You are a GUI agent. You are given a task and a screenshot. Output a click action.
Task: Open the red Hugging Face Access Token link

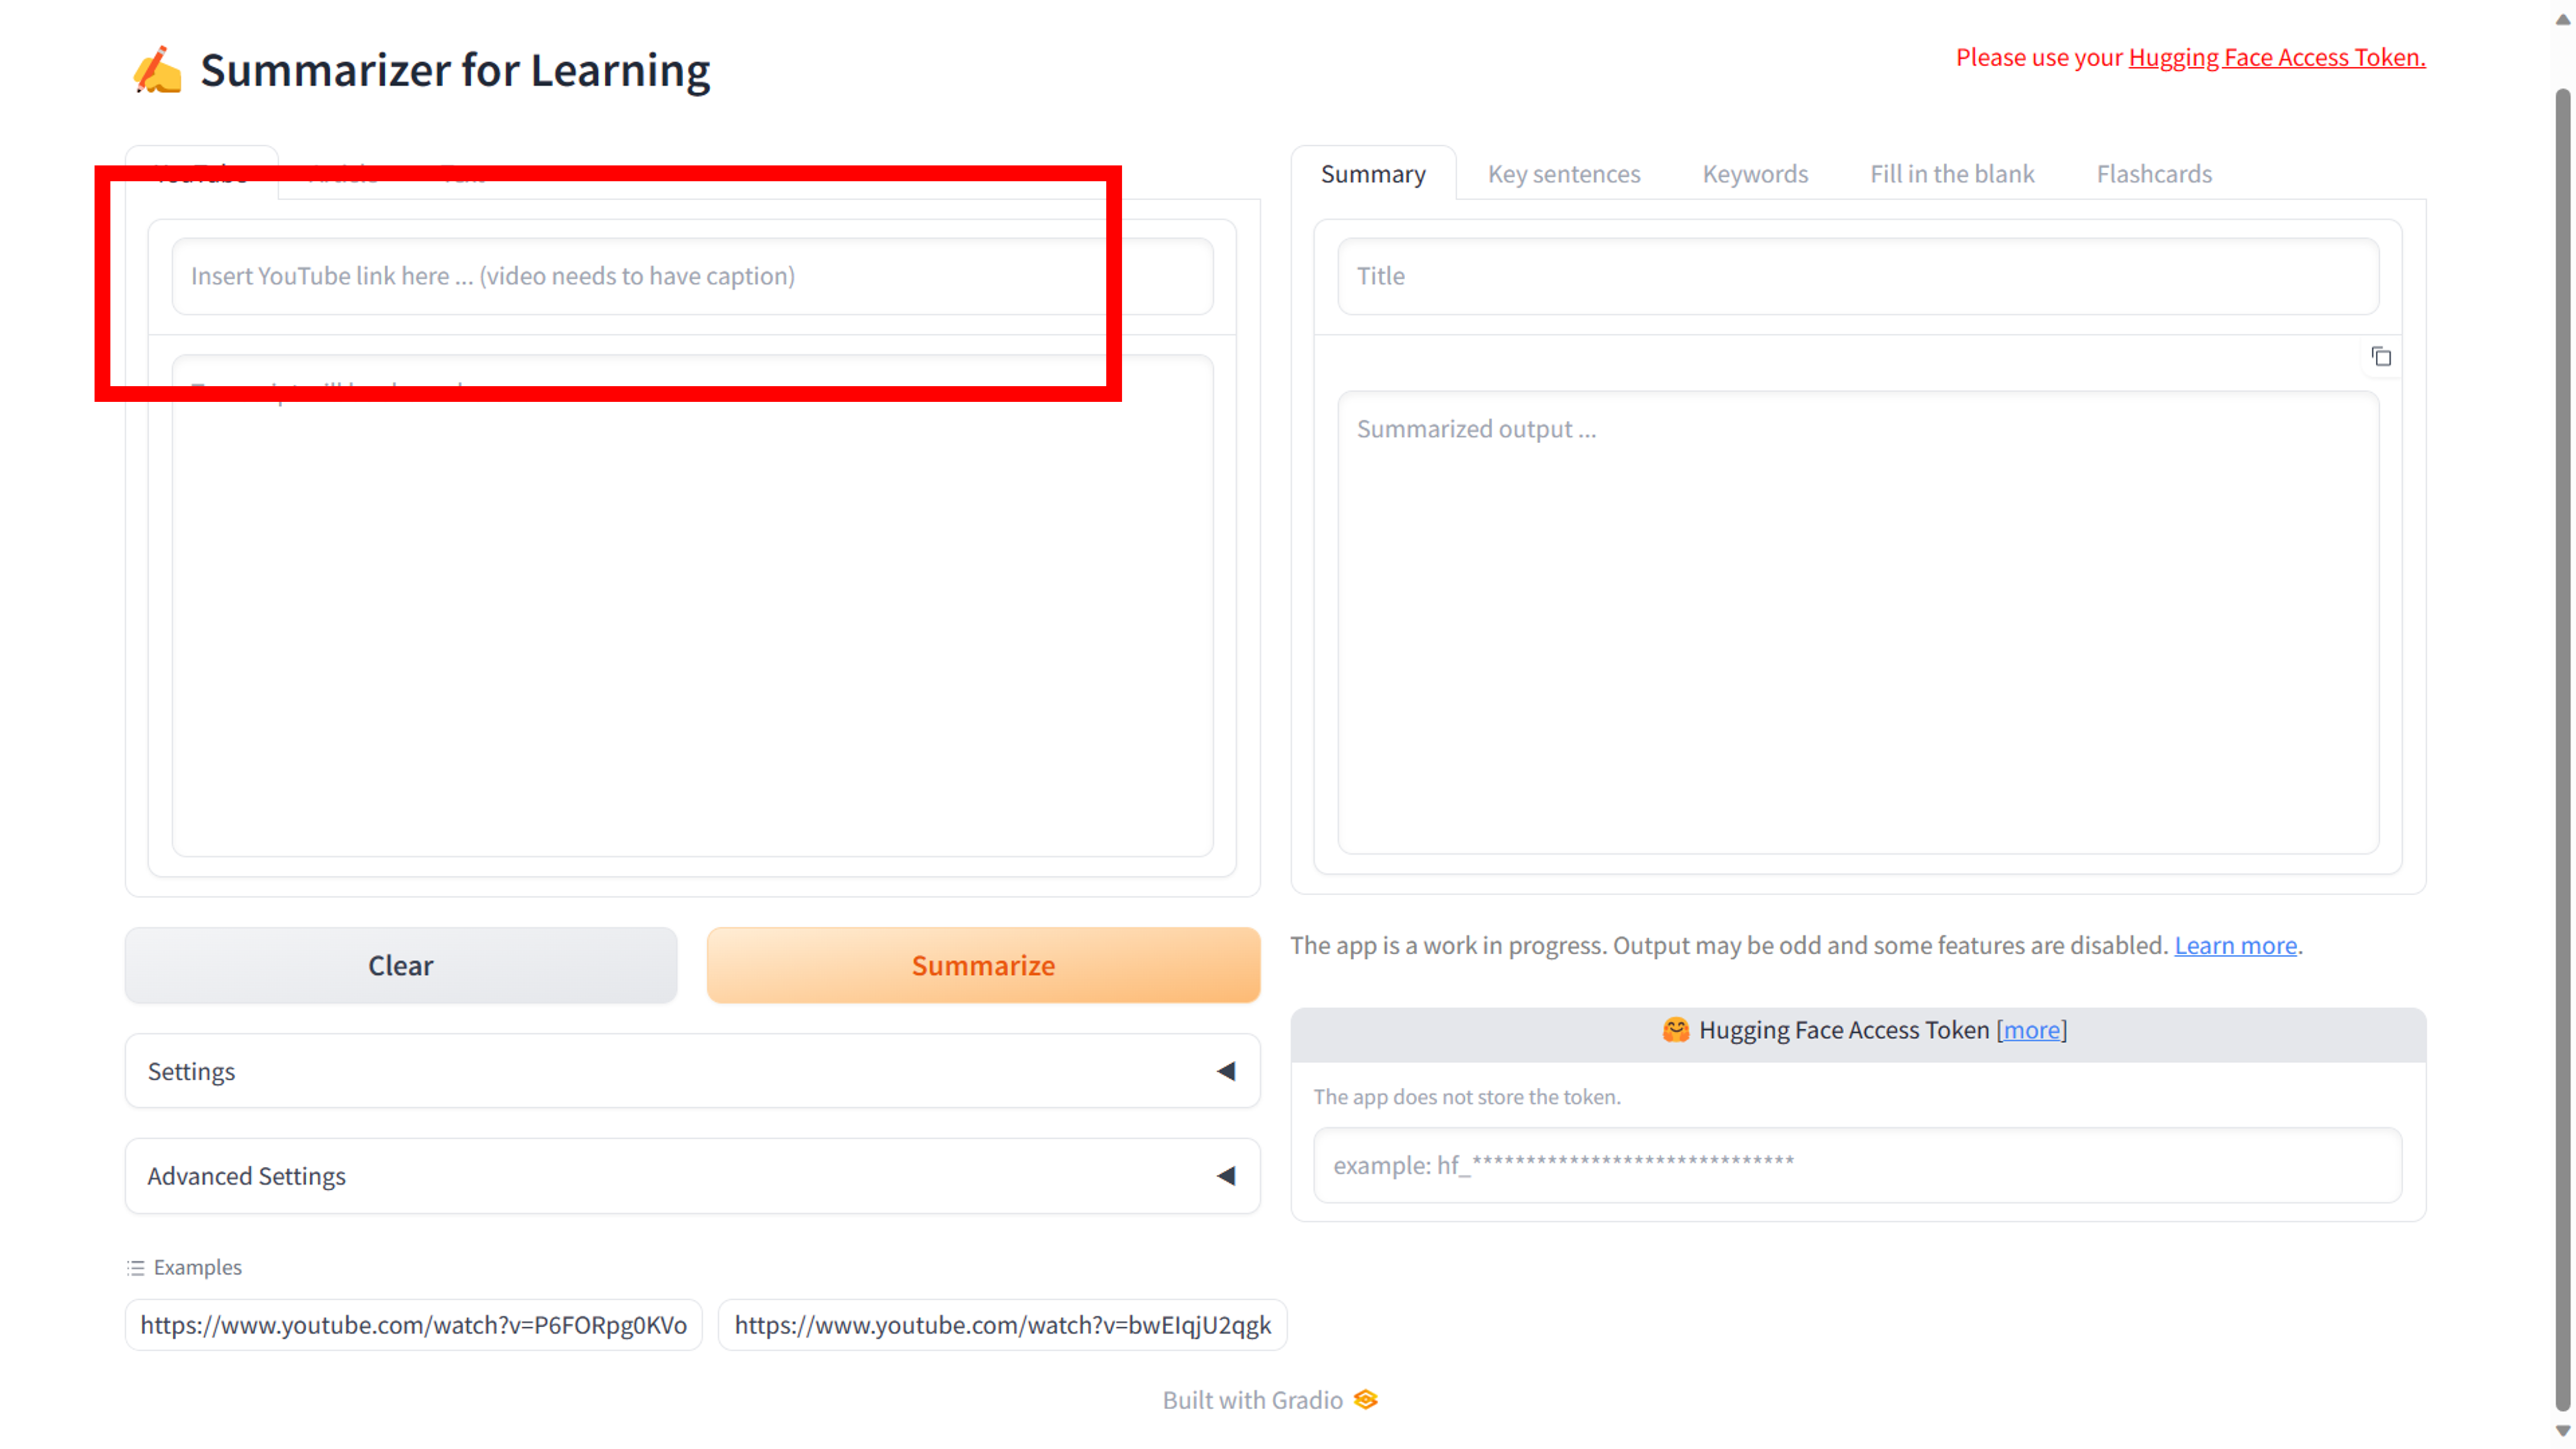[2276, 58]
